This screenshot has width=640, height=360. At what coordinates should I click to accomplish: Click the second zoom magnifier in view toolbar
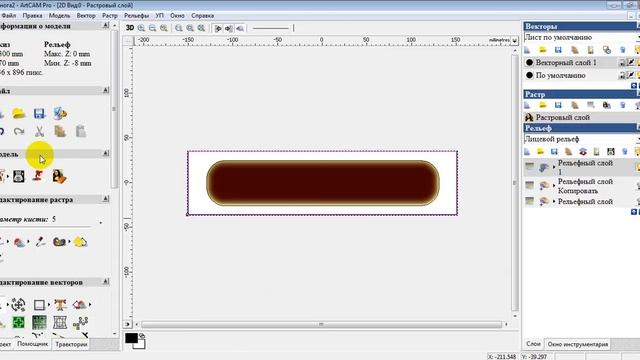pos(152,28)
